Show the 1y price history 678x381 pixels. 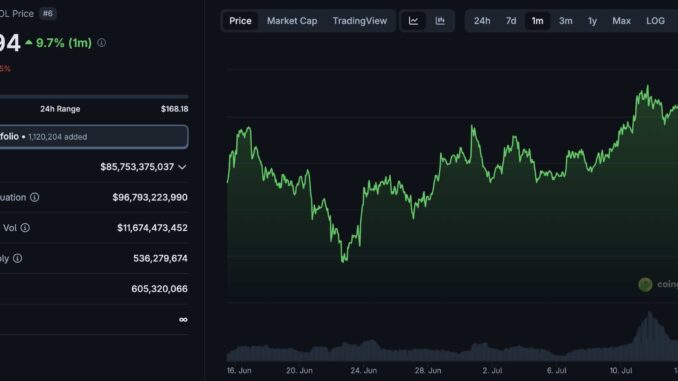pos(592,21)
